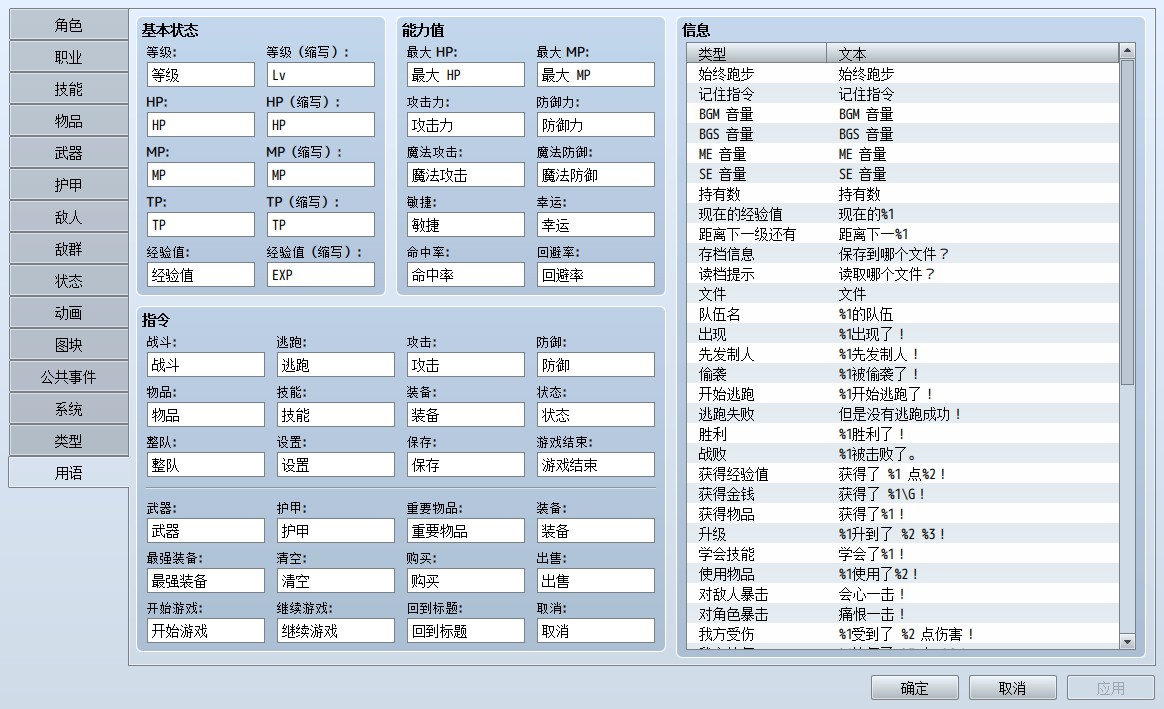Switch to the 职业 tab
The height and width of the screenshot is (709, 1164).
tap(68, 57)
